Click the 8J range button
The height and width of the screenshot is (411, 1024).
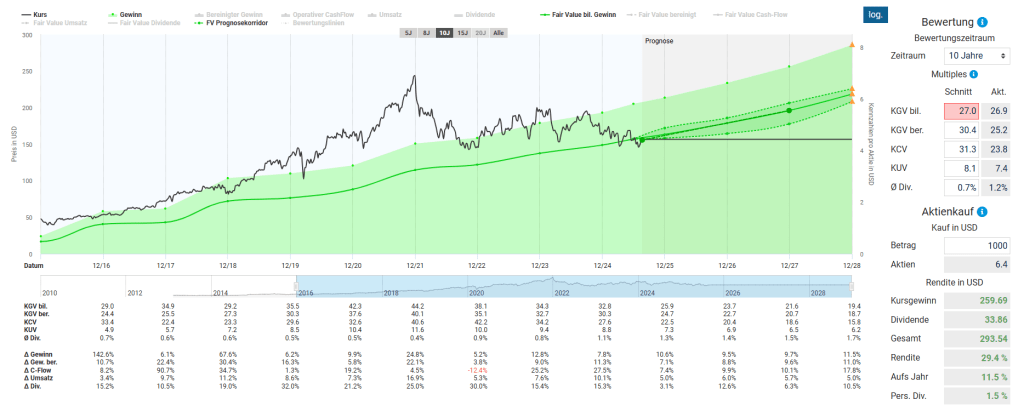tap(426, 33)
